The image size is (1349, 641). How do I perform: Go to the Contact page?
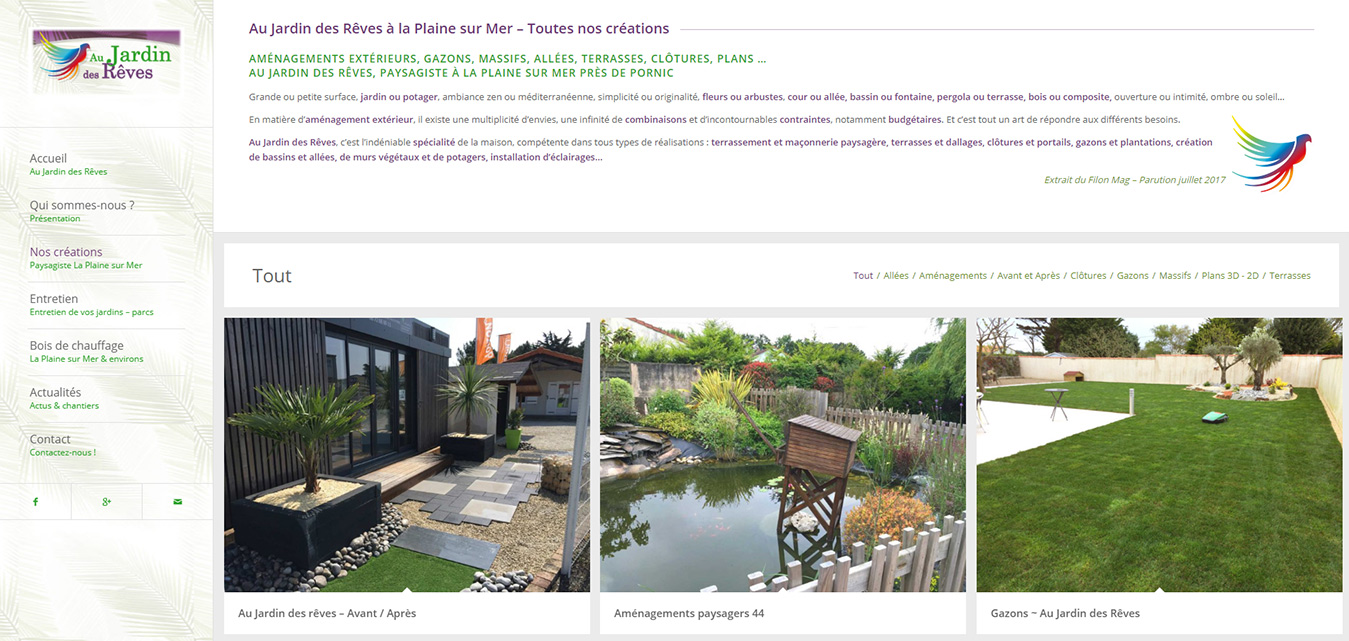coord(63,445)
